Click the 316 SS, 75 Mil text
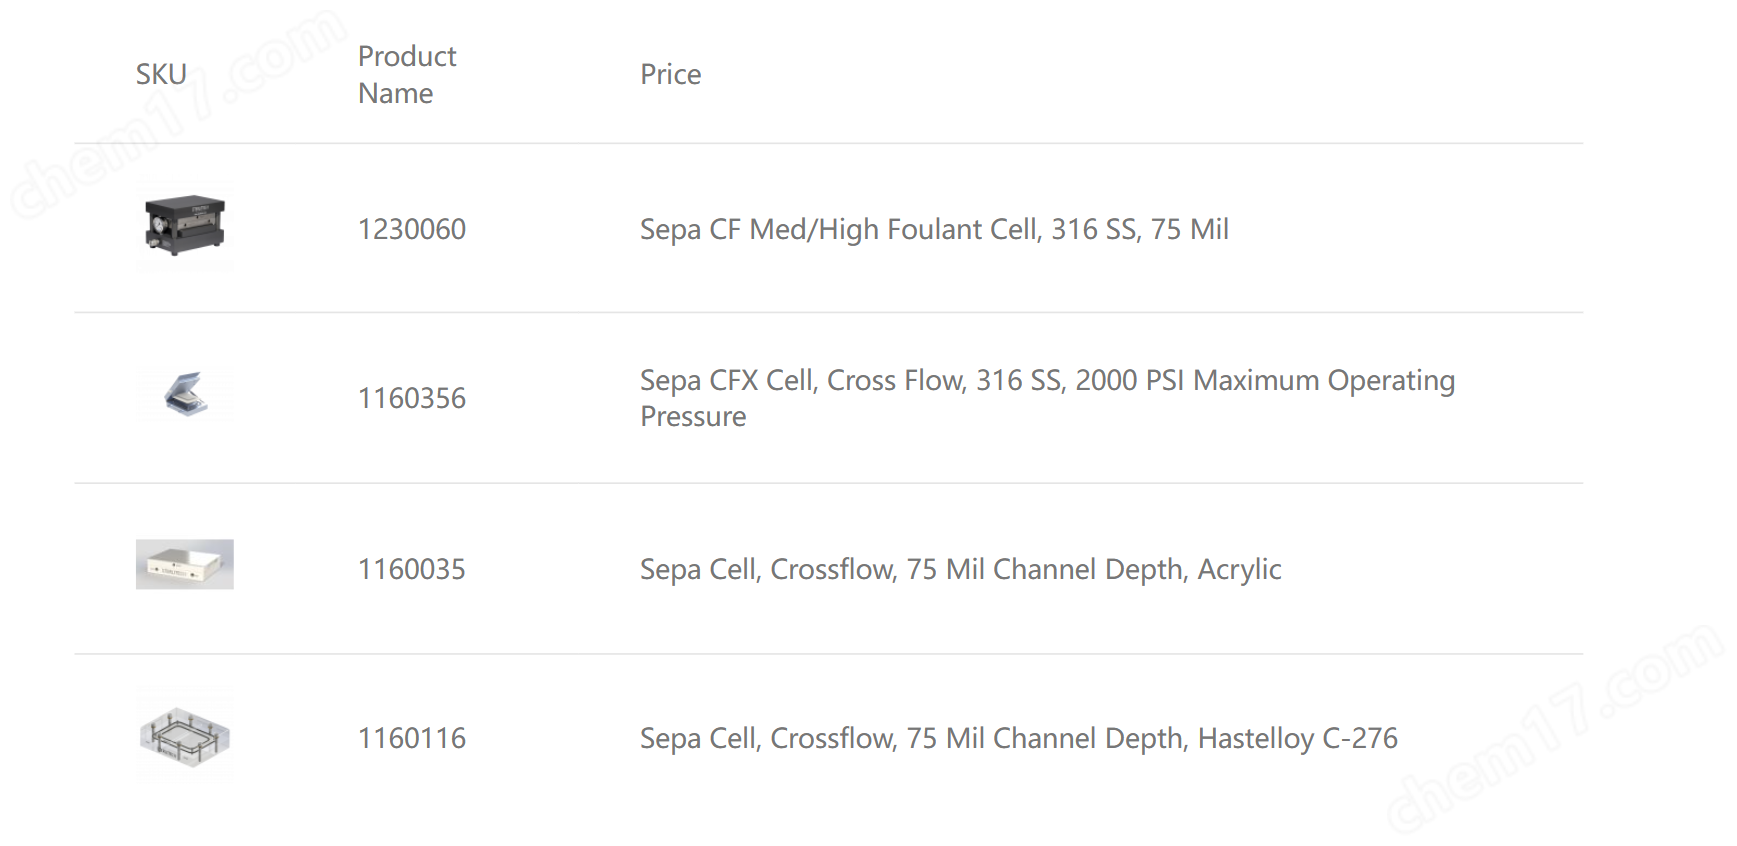The height and width of the screenshot is (846, 1737). click(1139, 229)
